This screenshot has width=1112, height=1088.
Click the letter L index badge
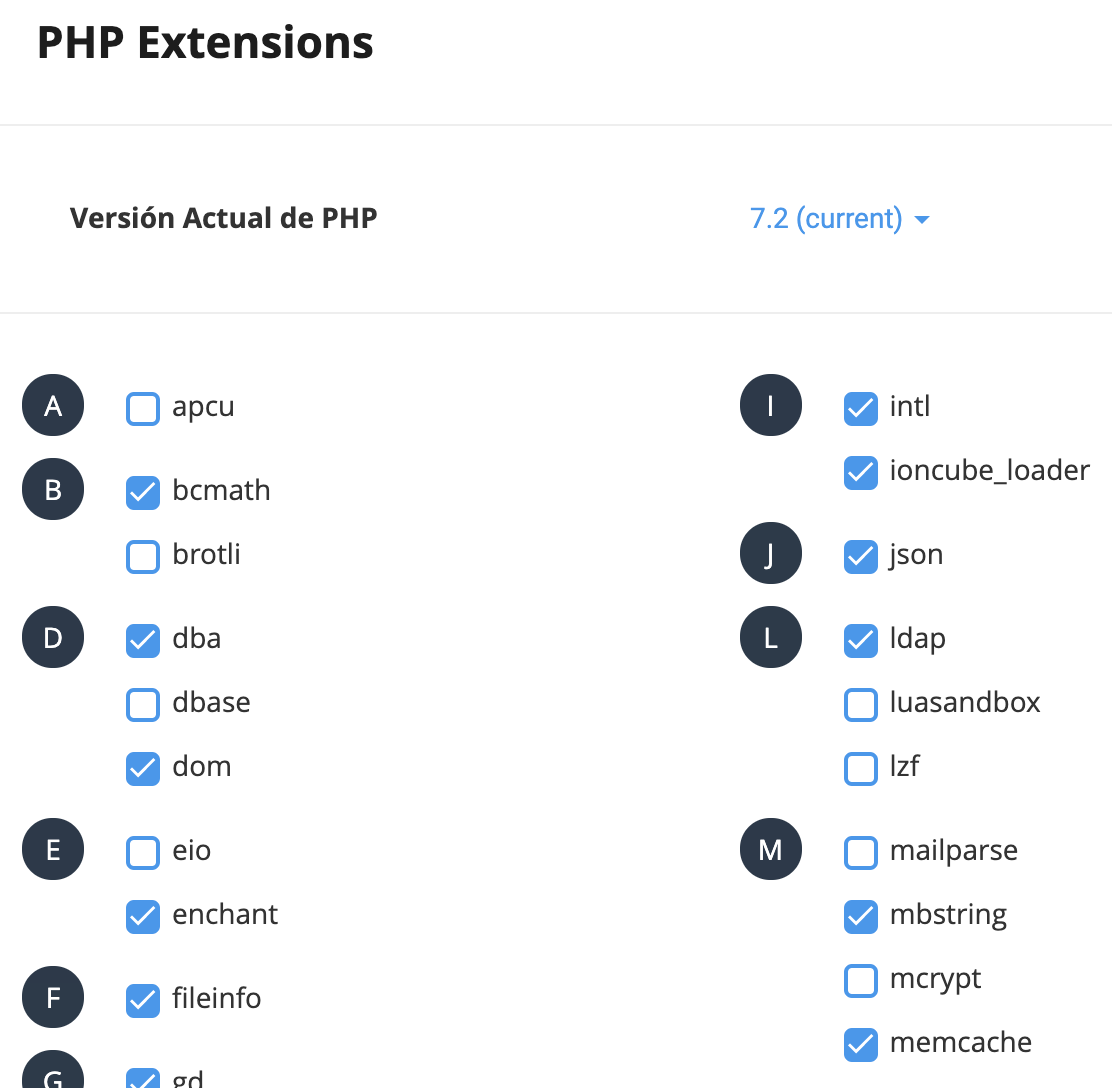pos(770,638)
